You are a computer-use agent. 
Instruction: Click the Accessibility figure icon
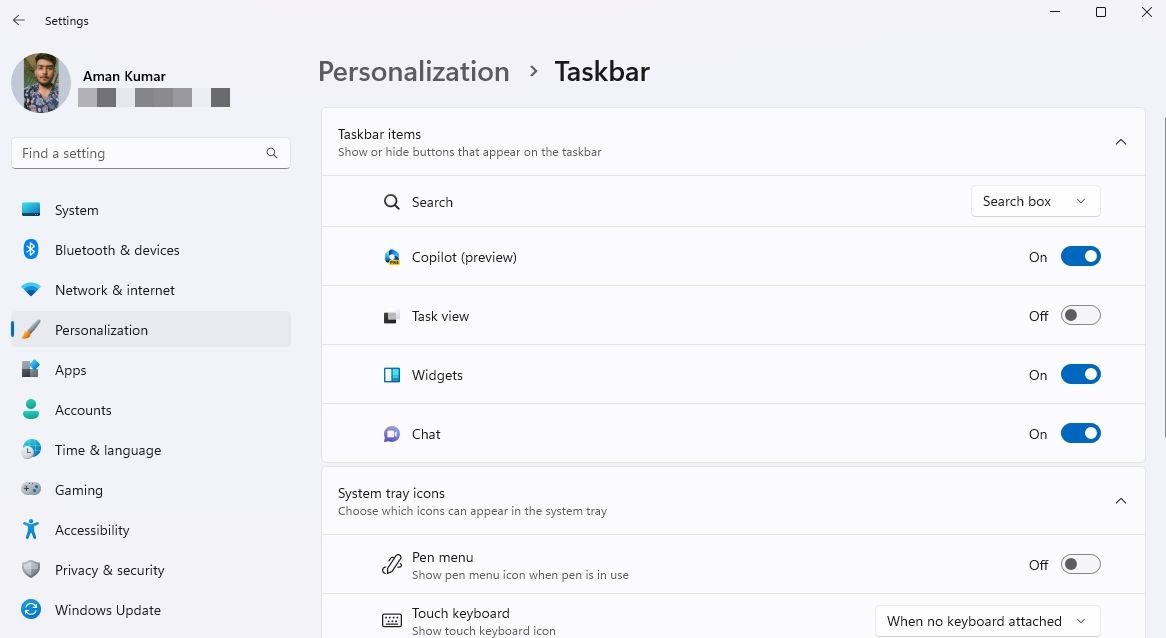[x=30, y=529]
